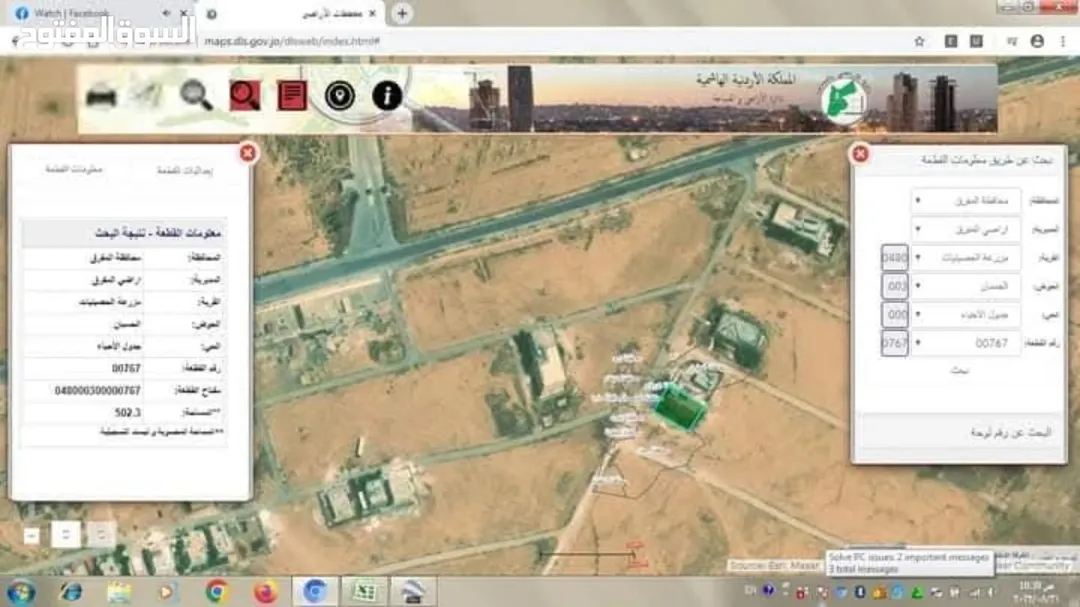Click the highlighted green parcel on the map
Screen dimensions: 1080x607
coord(680,408)
